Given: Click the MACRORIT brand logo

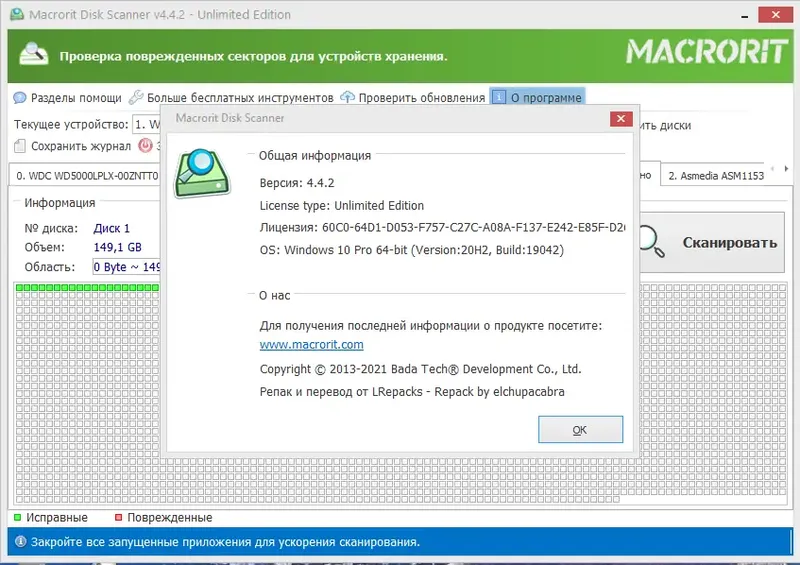Looking at the screenshot, I should 707,52.
